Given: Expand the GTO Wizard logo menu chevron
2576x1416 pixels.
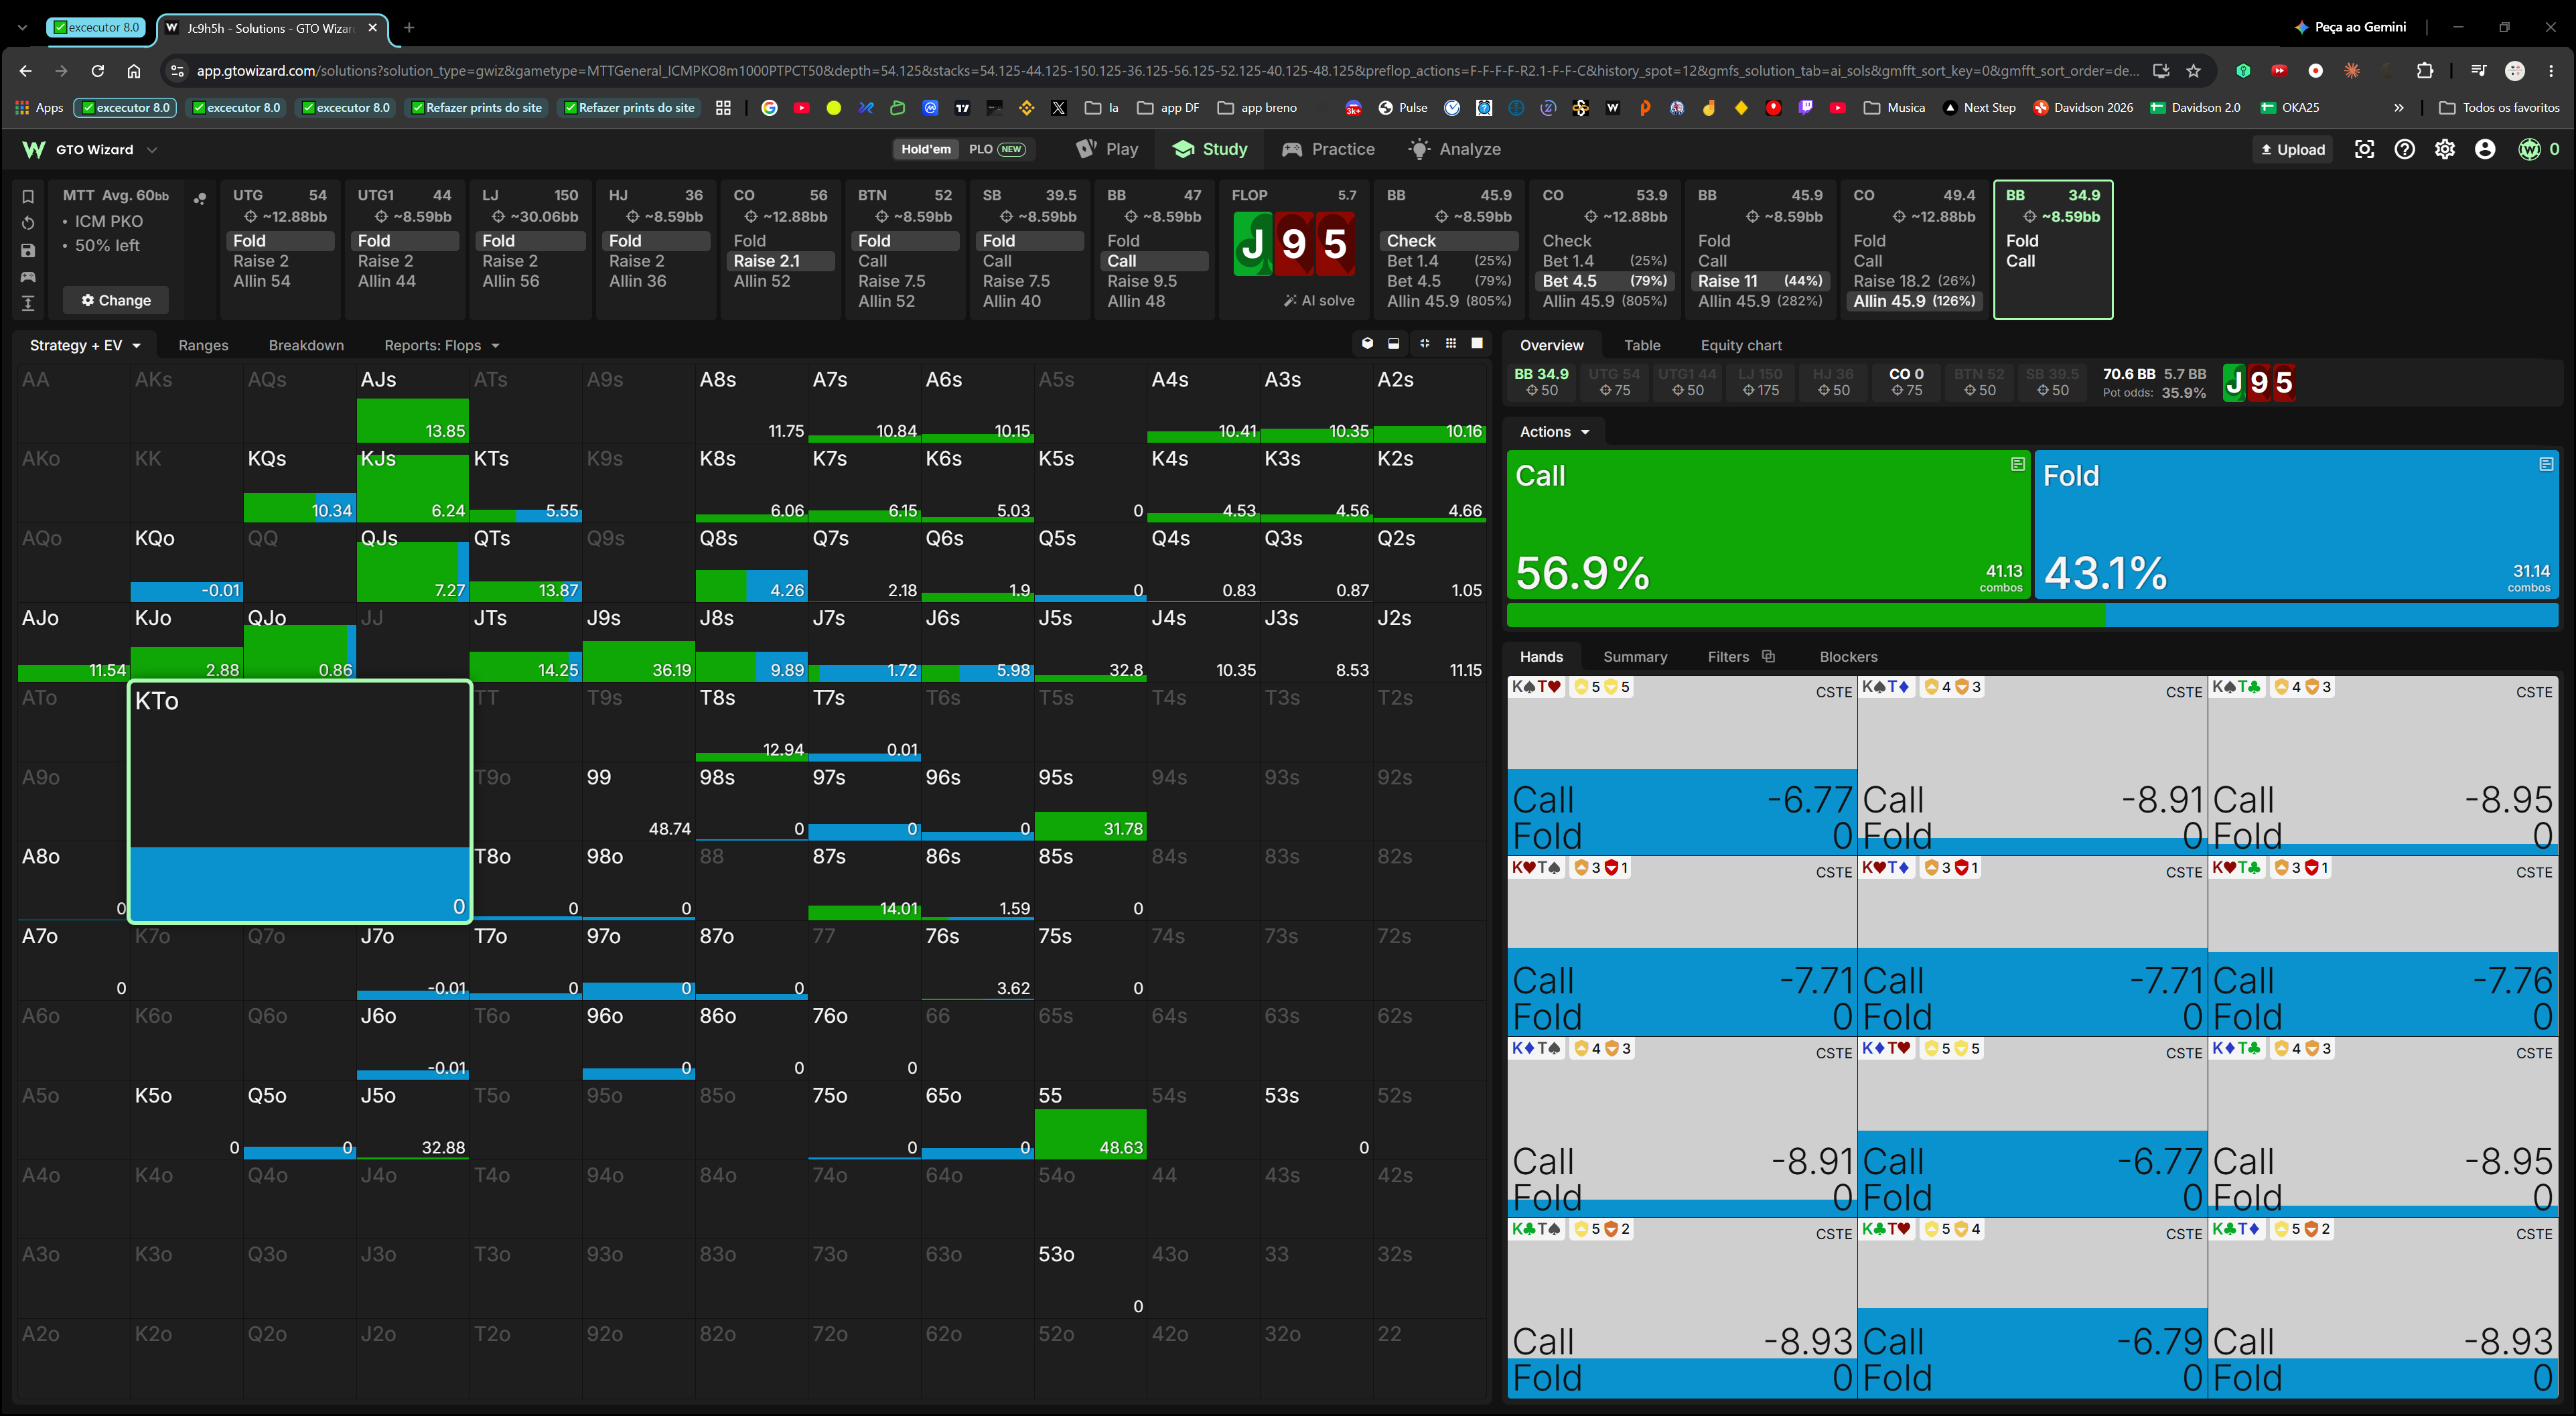Looking at the screenshot, I should pos(152,150).
